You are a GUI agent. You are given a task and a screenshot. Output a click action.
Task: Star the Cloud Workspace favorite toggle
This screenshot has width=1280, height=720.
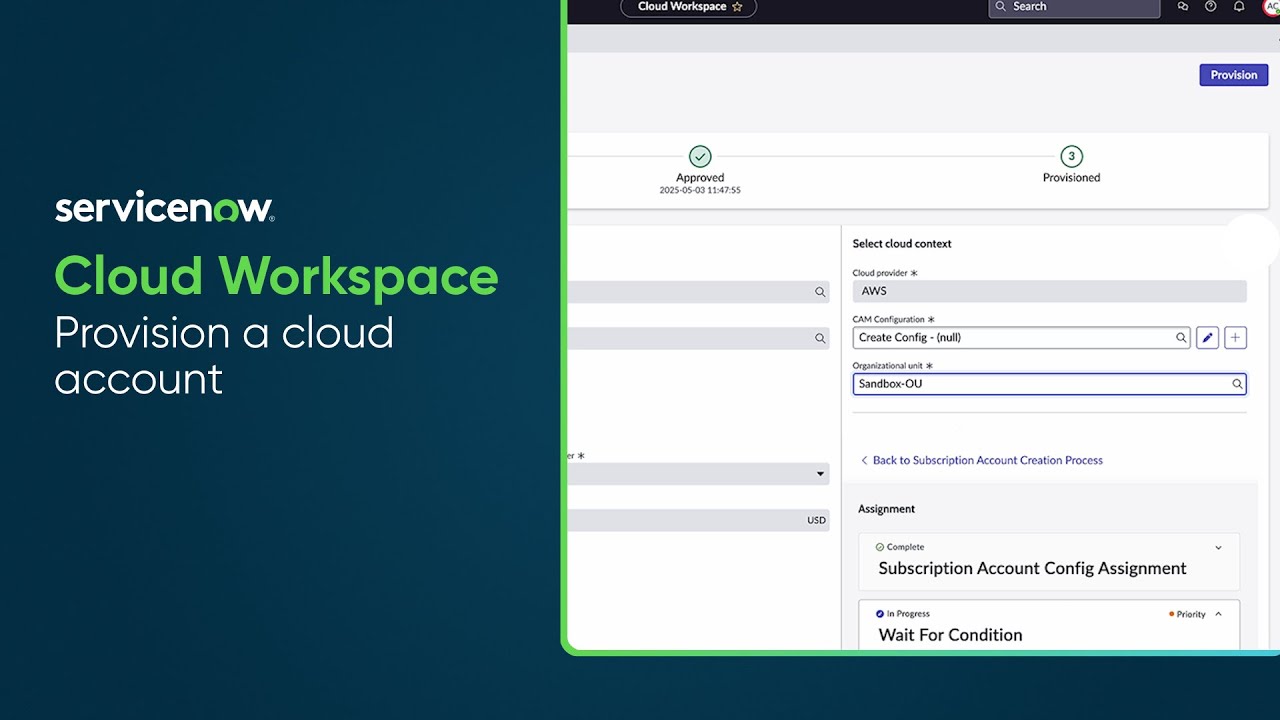(737, 6)
